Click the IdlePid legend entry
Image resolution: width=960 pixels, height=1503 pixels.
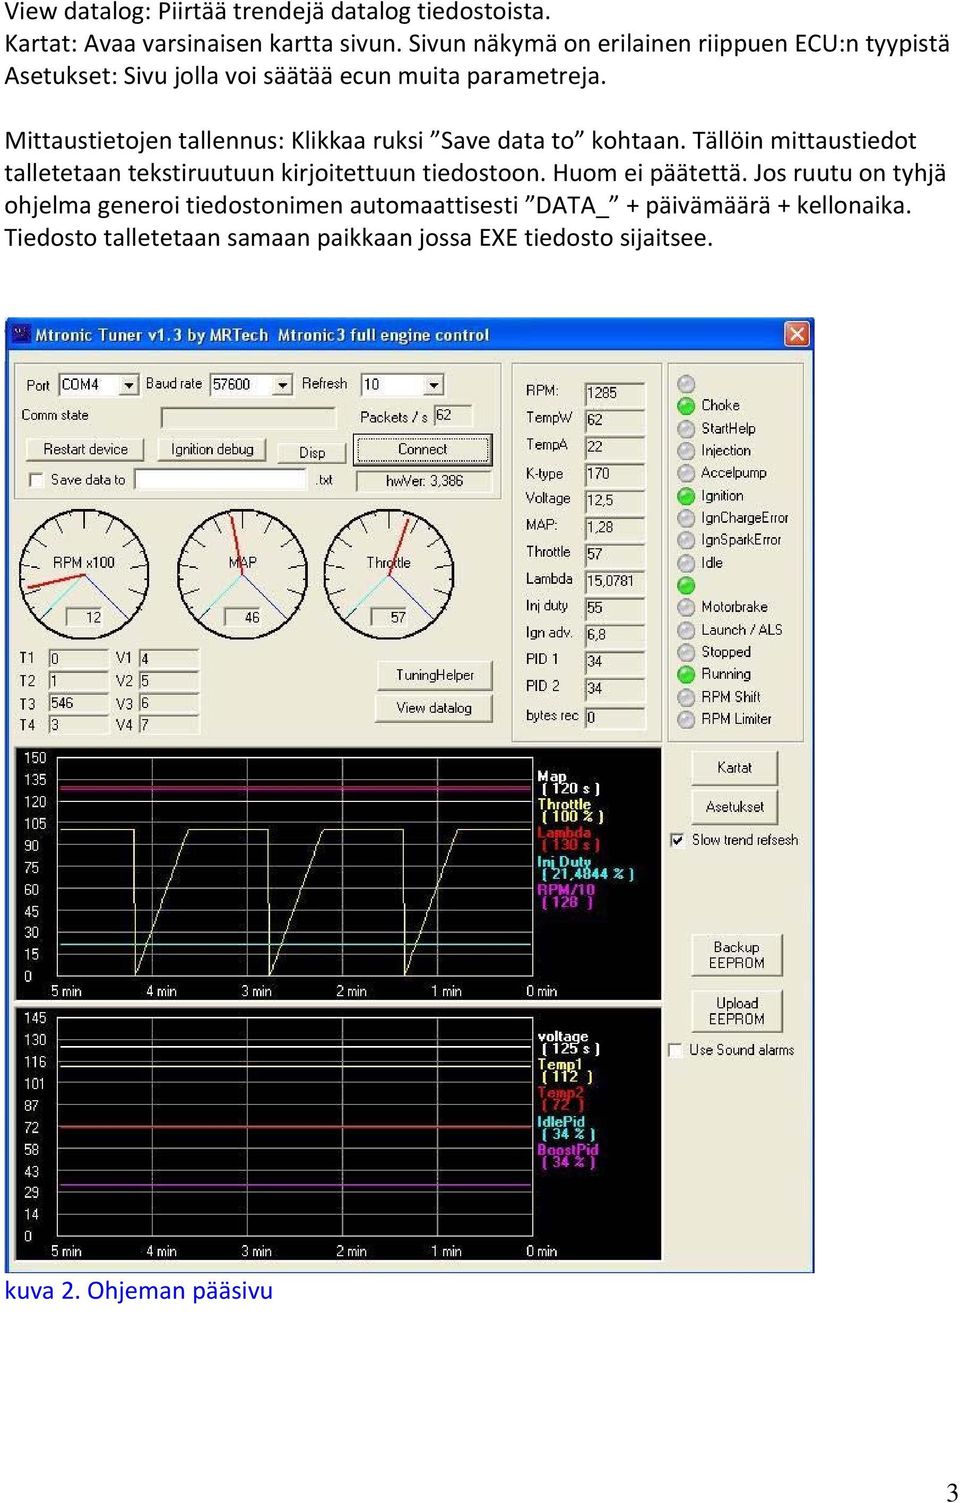tap(566, 1128)
